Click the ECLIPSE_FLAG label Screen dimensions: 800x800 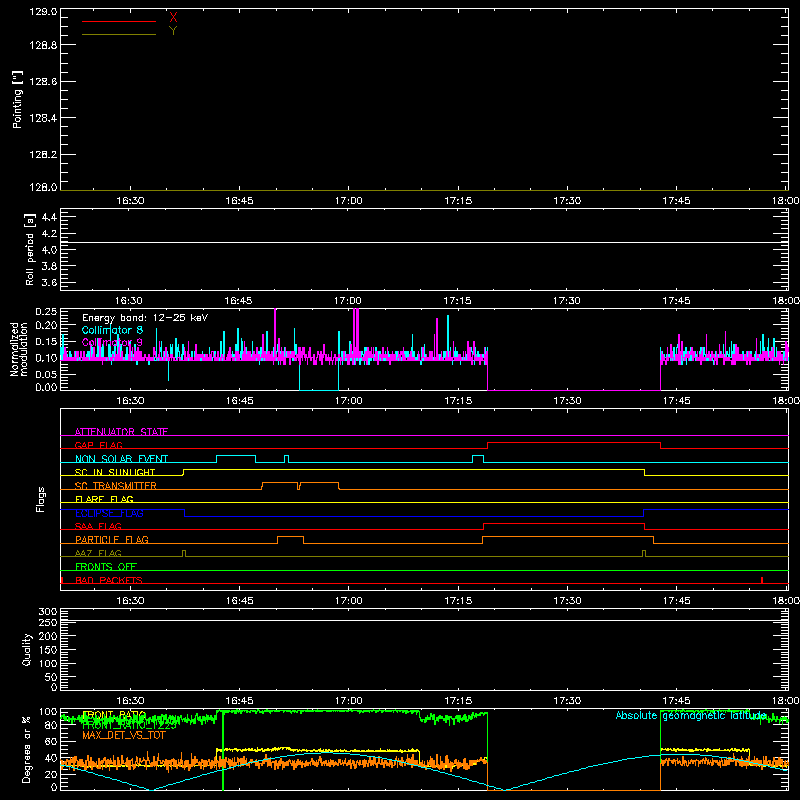109,513
